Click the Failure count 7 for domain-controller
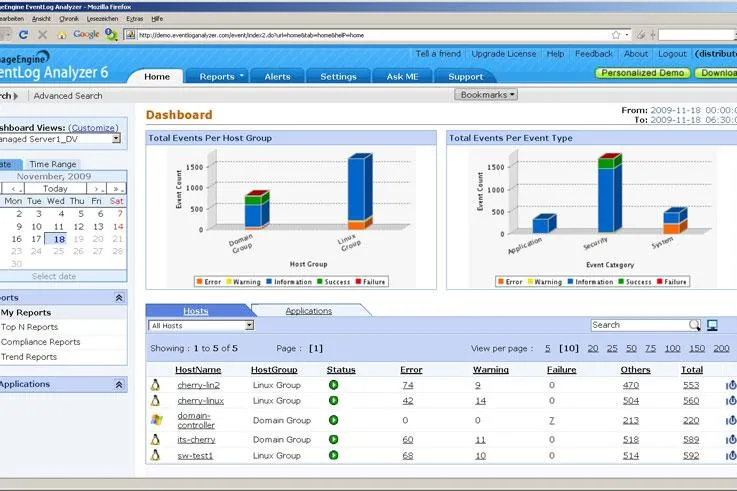The width and height of the screenshot is (737, 491). pos(551,421)
